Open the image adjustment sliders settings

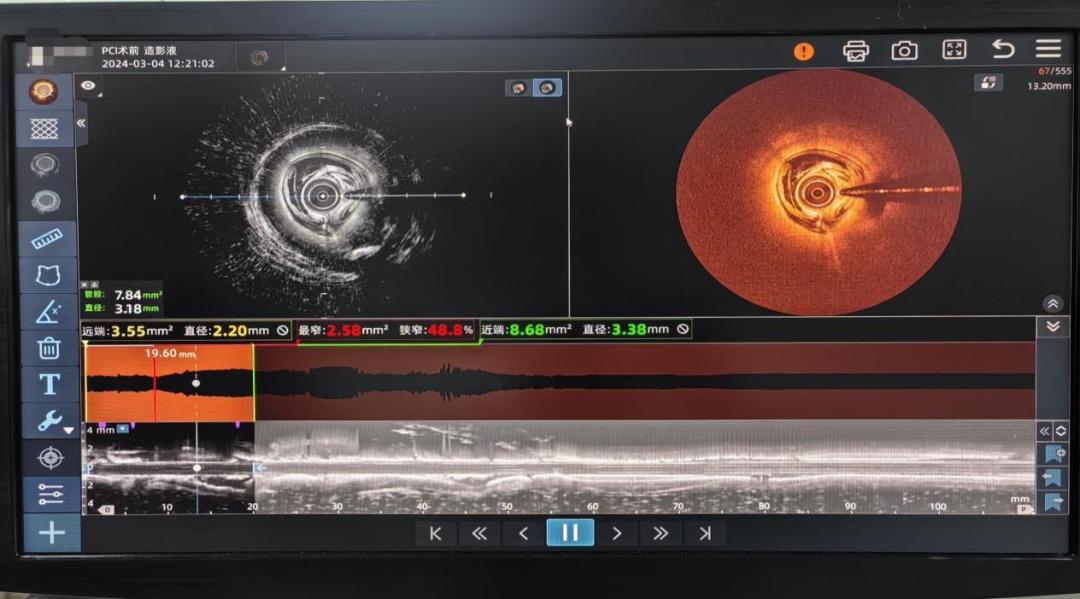51,495
